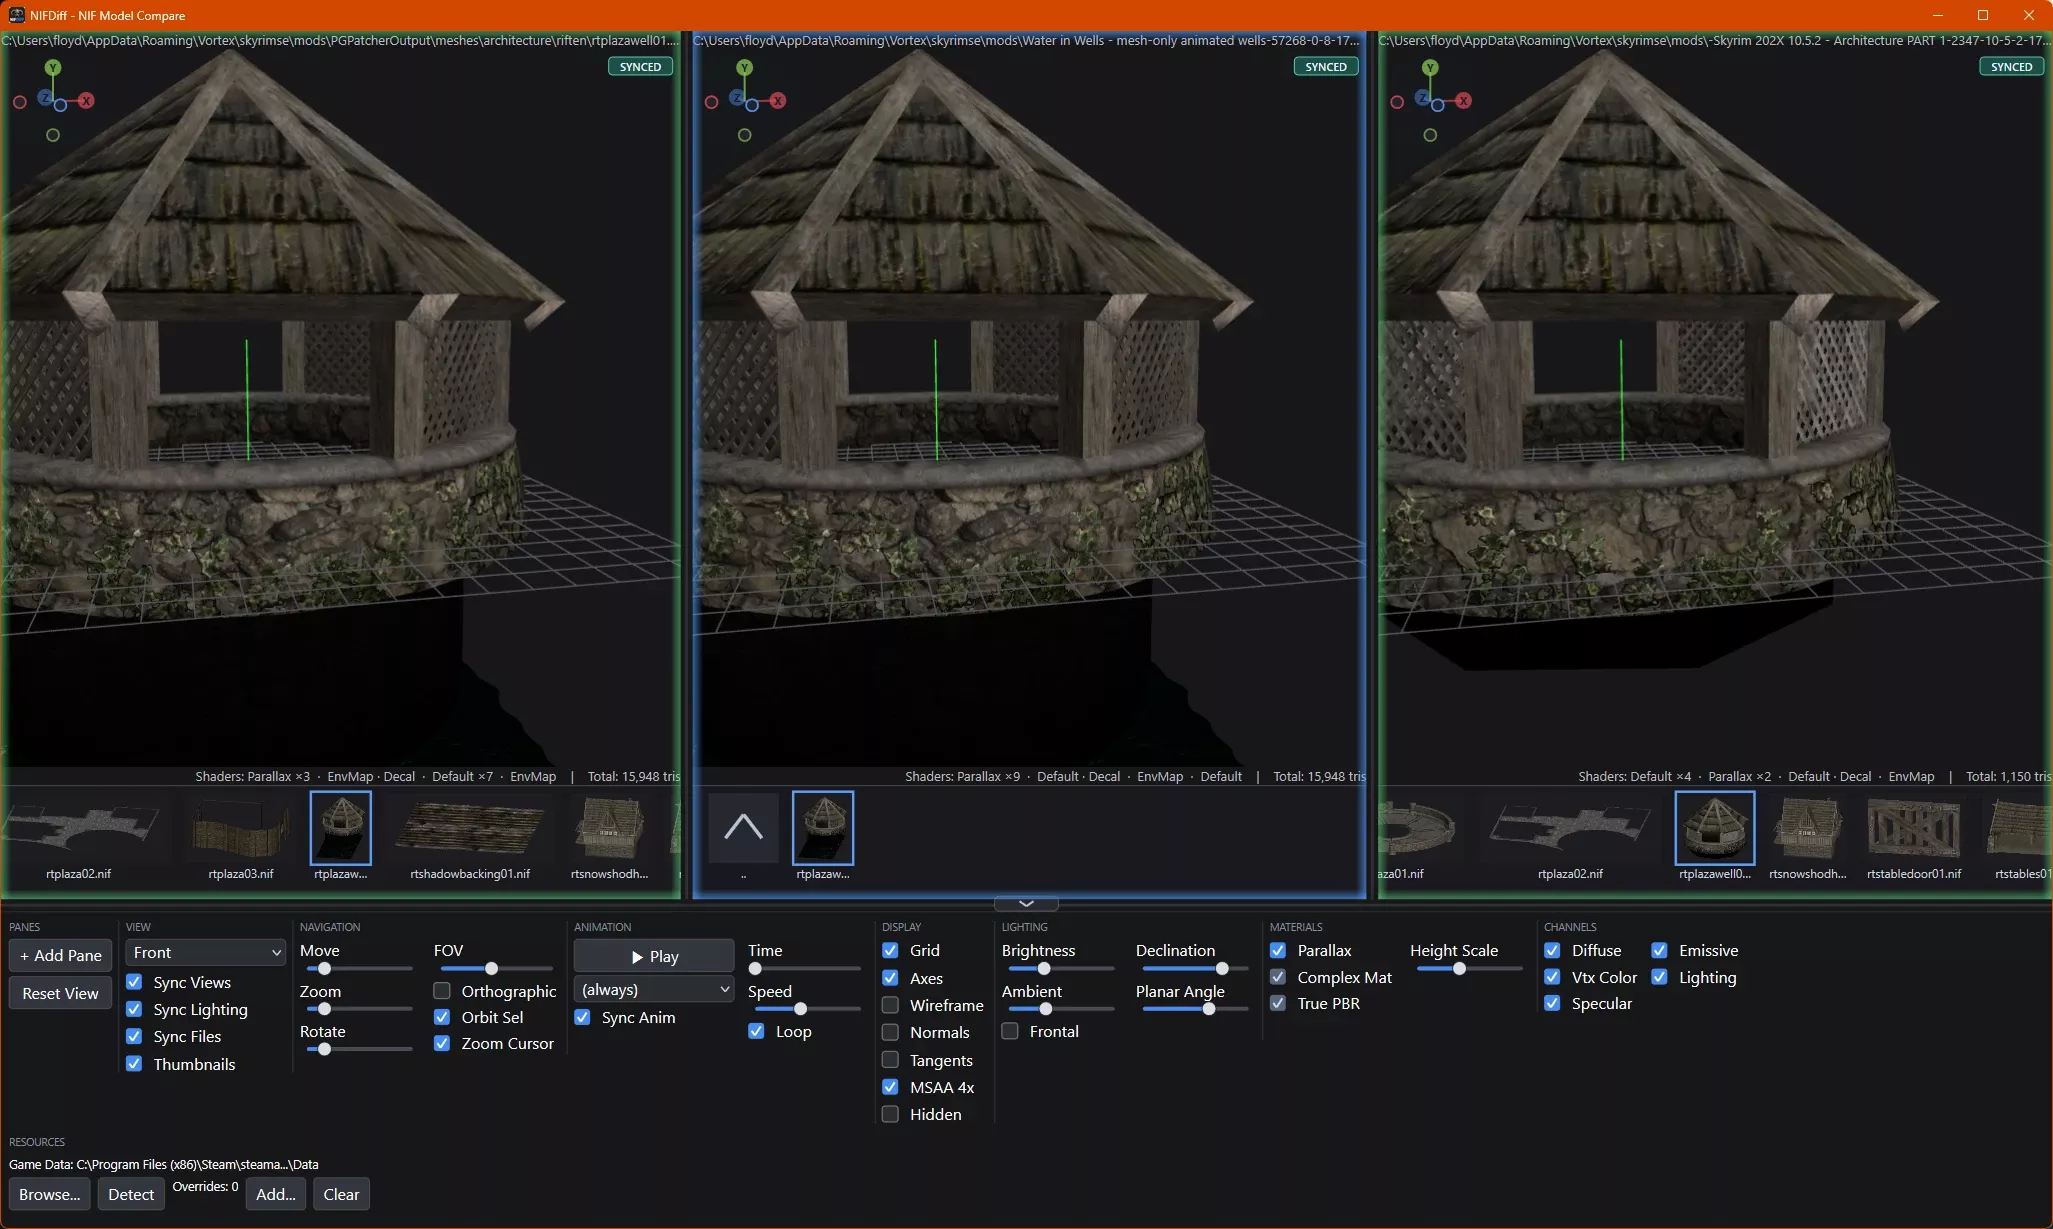The height and width of the screenshot is (1229, 2053).
Task: Click the hollow green negative-Y circle in left pane gizmo
Action: pyautogui.click(x=53, y=135)
